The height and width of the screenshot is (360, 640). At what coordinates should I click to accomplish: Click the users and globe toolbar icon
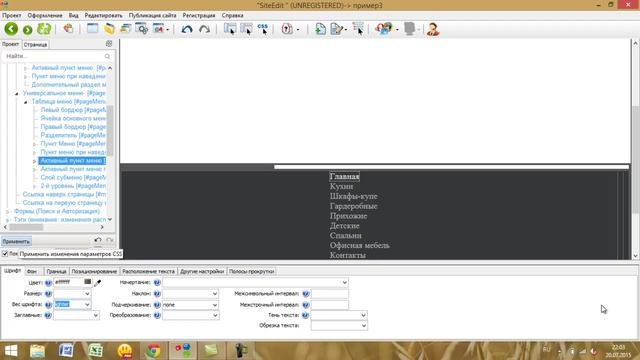[x=384, y=29]
